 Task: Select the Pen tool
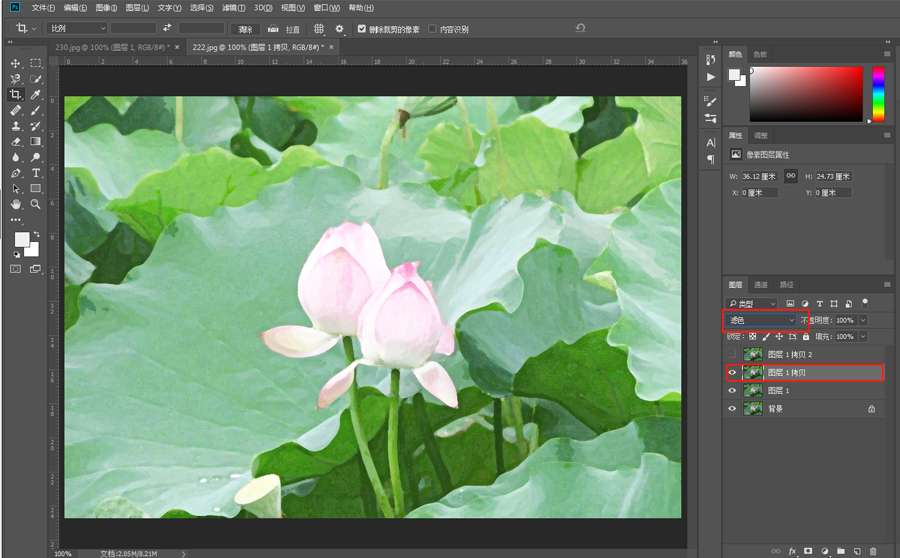pyautogui.click(x=15, y=173)
